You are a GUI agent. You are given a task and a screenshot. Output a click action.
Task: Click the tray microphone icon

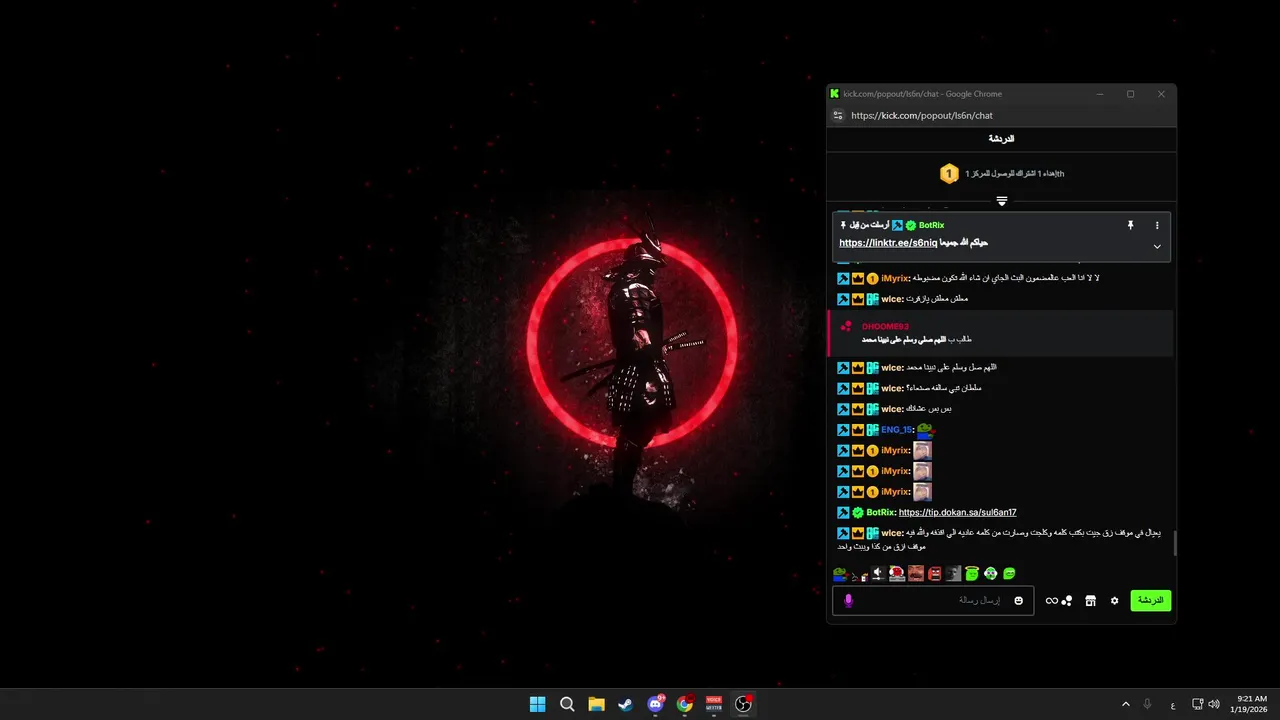[1147, 704]
